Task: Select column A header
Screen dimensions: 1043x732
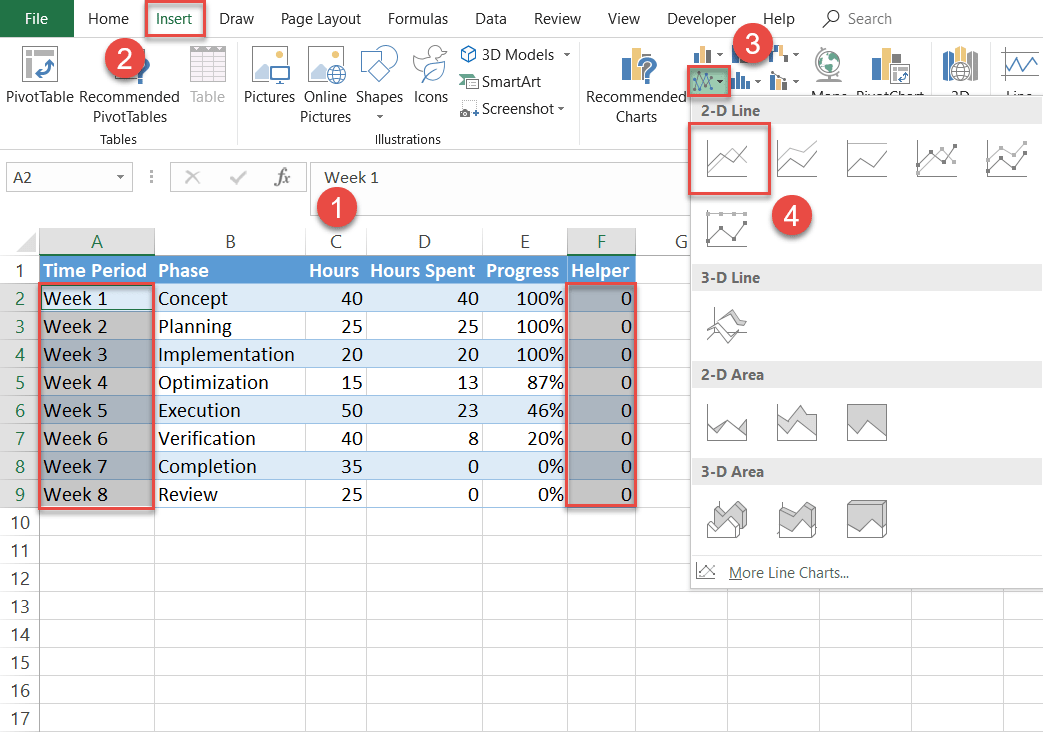Action: pyautogui.click(x=97, y=242)
